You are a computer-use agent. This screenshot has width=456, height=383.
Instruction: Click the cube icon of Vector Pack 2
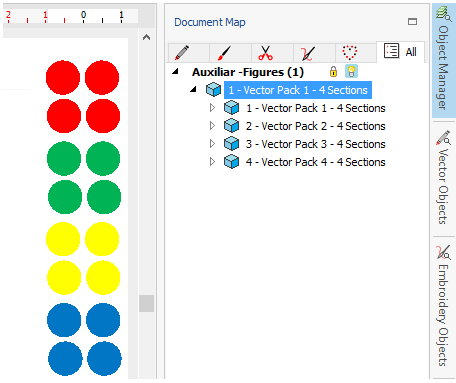coord(231,126)
